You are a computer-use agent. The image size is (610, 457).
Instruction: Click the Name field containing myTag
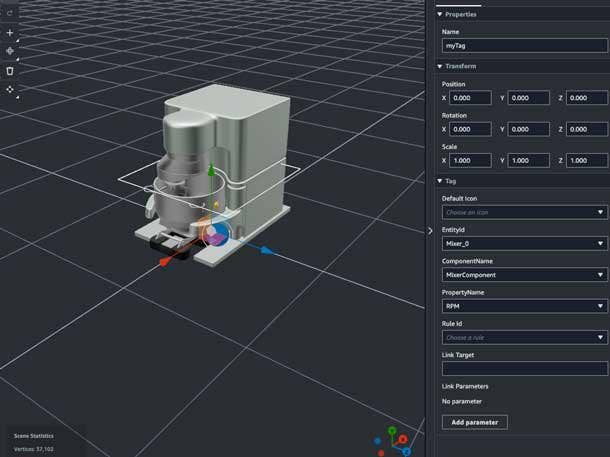coord(524,46)
